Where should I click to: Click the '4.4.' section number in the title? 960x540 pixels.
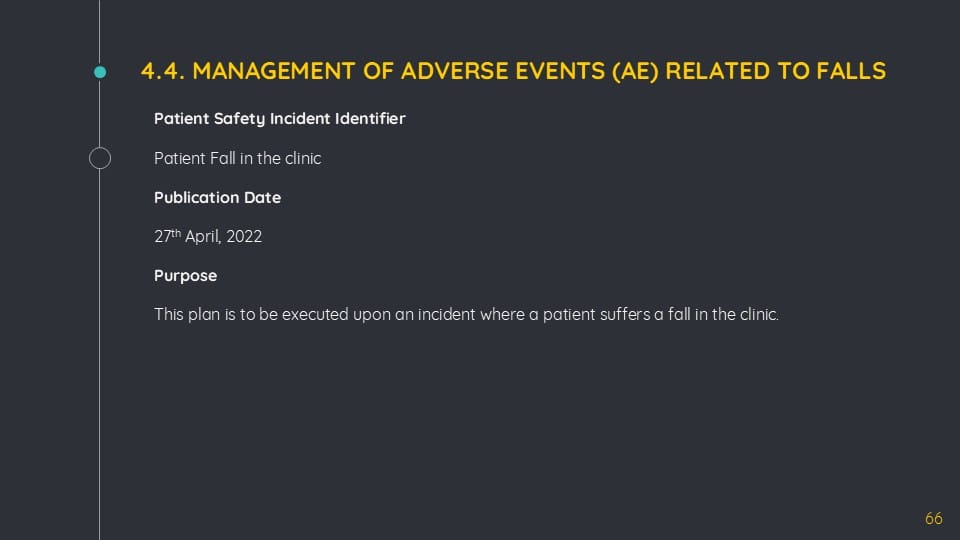[x=162, y=71]
